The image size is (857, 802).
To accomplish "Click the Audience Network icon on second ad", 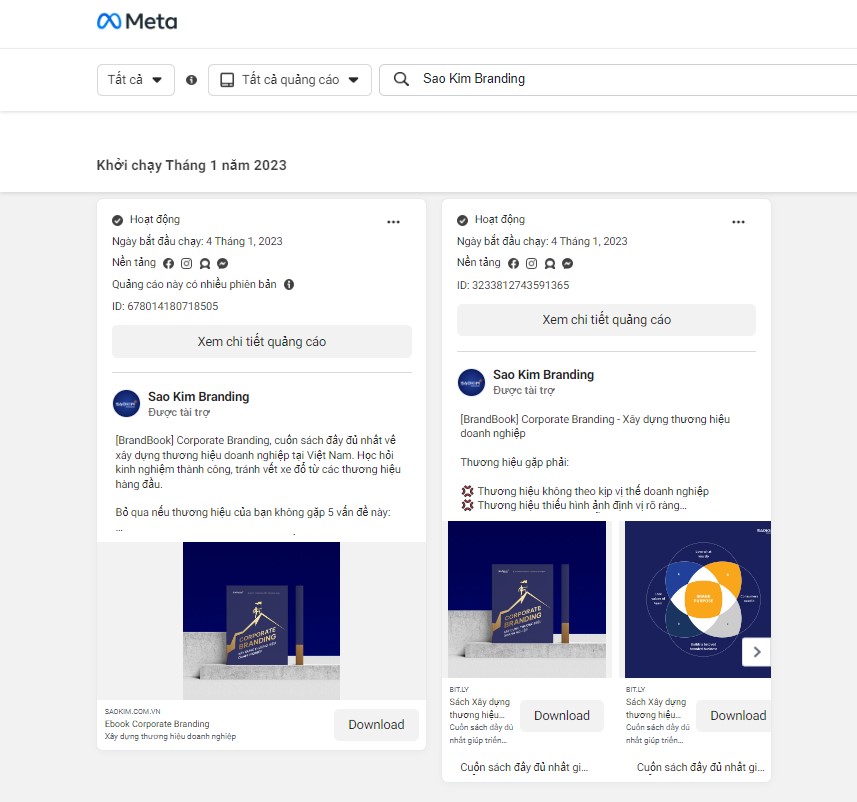I will point(550,263).
